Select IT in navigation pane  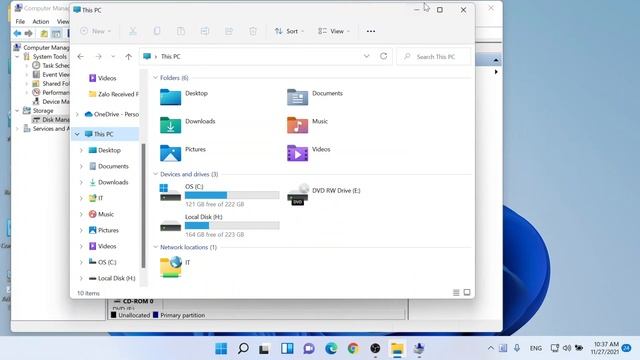pyautogui.click(x=96, y=198)
